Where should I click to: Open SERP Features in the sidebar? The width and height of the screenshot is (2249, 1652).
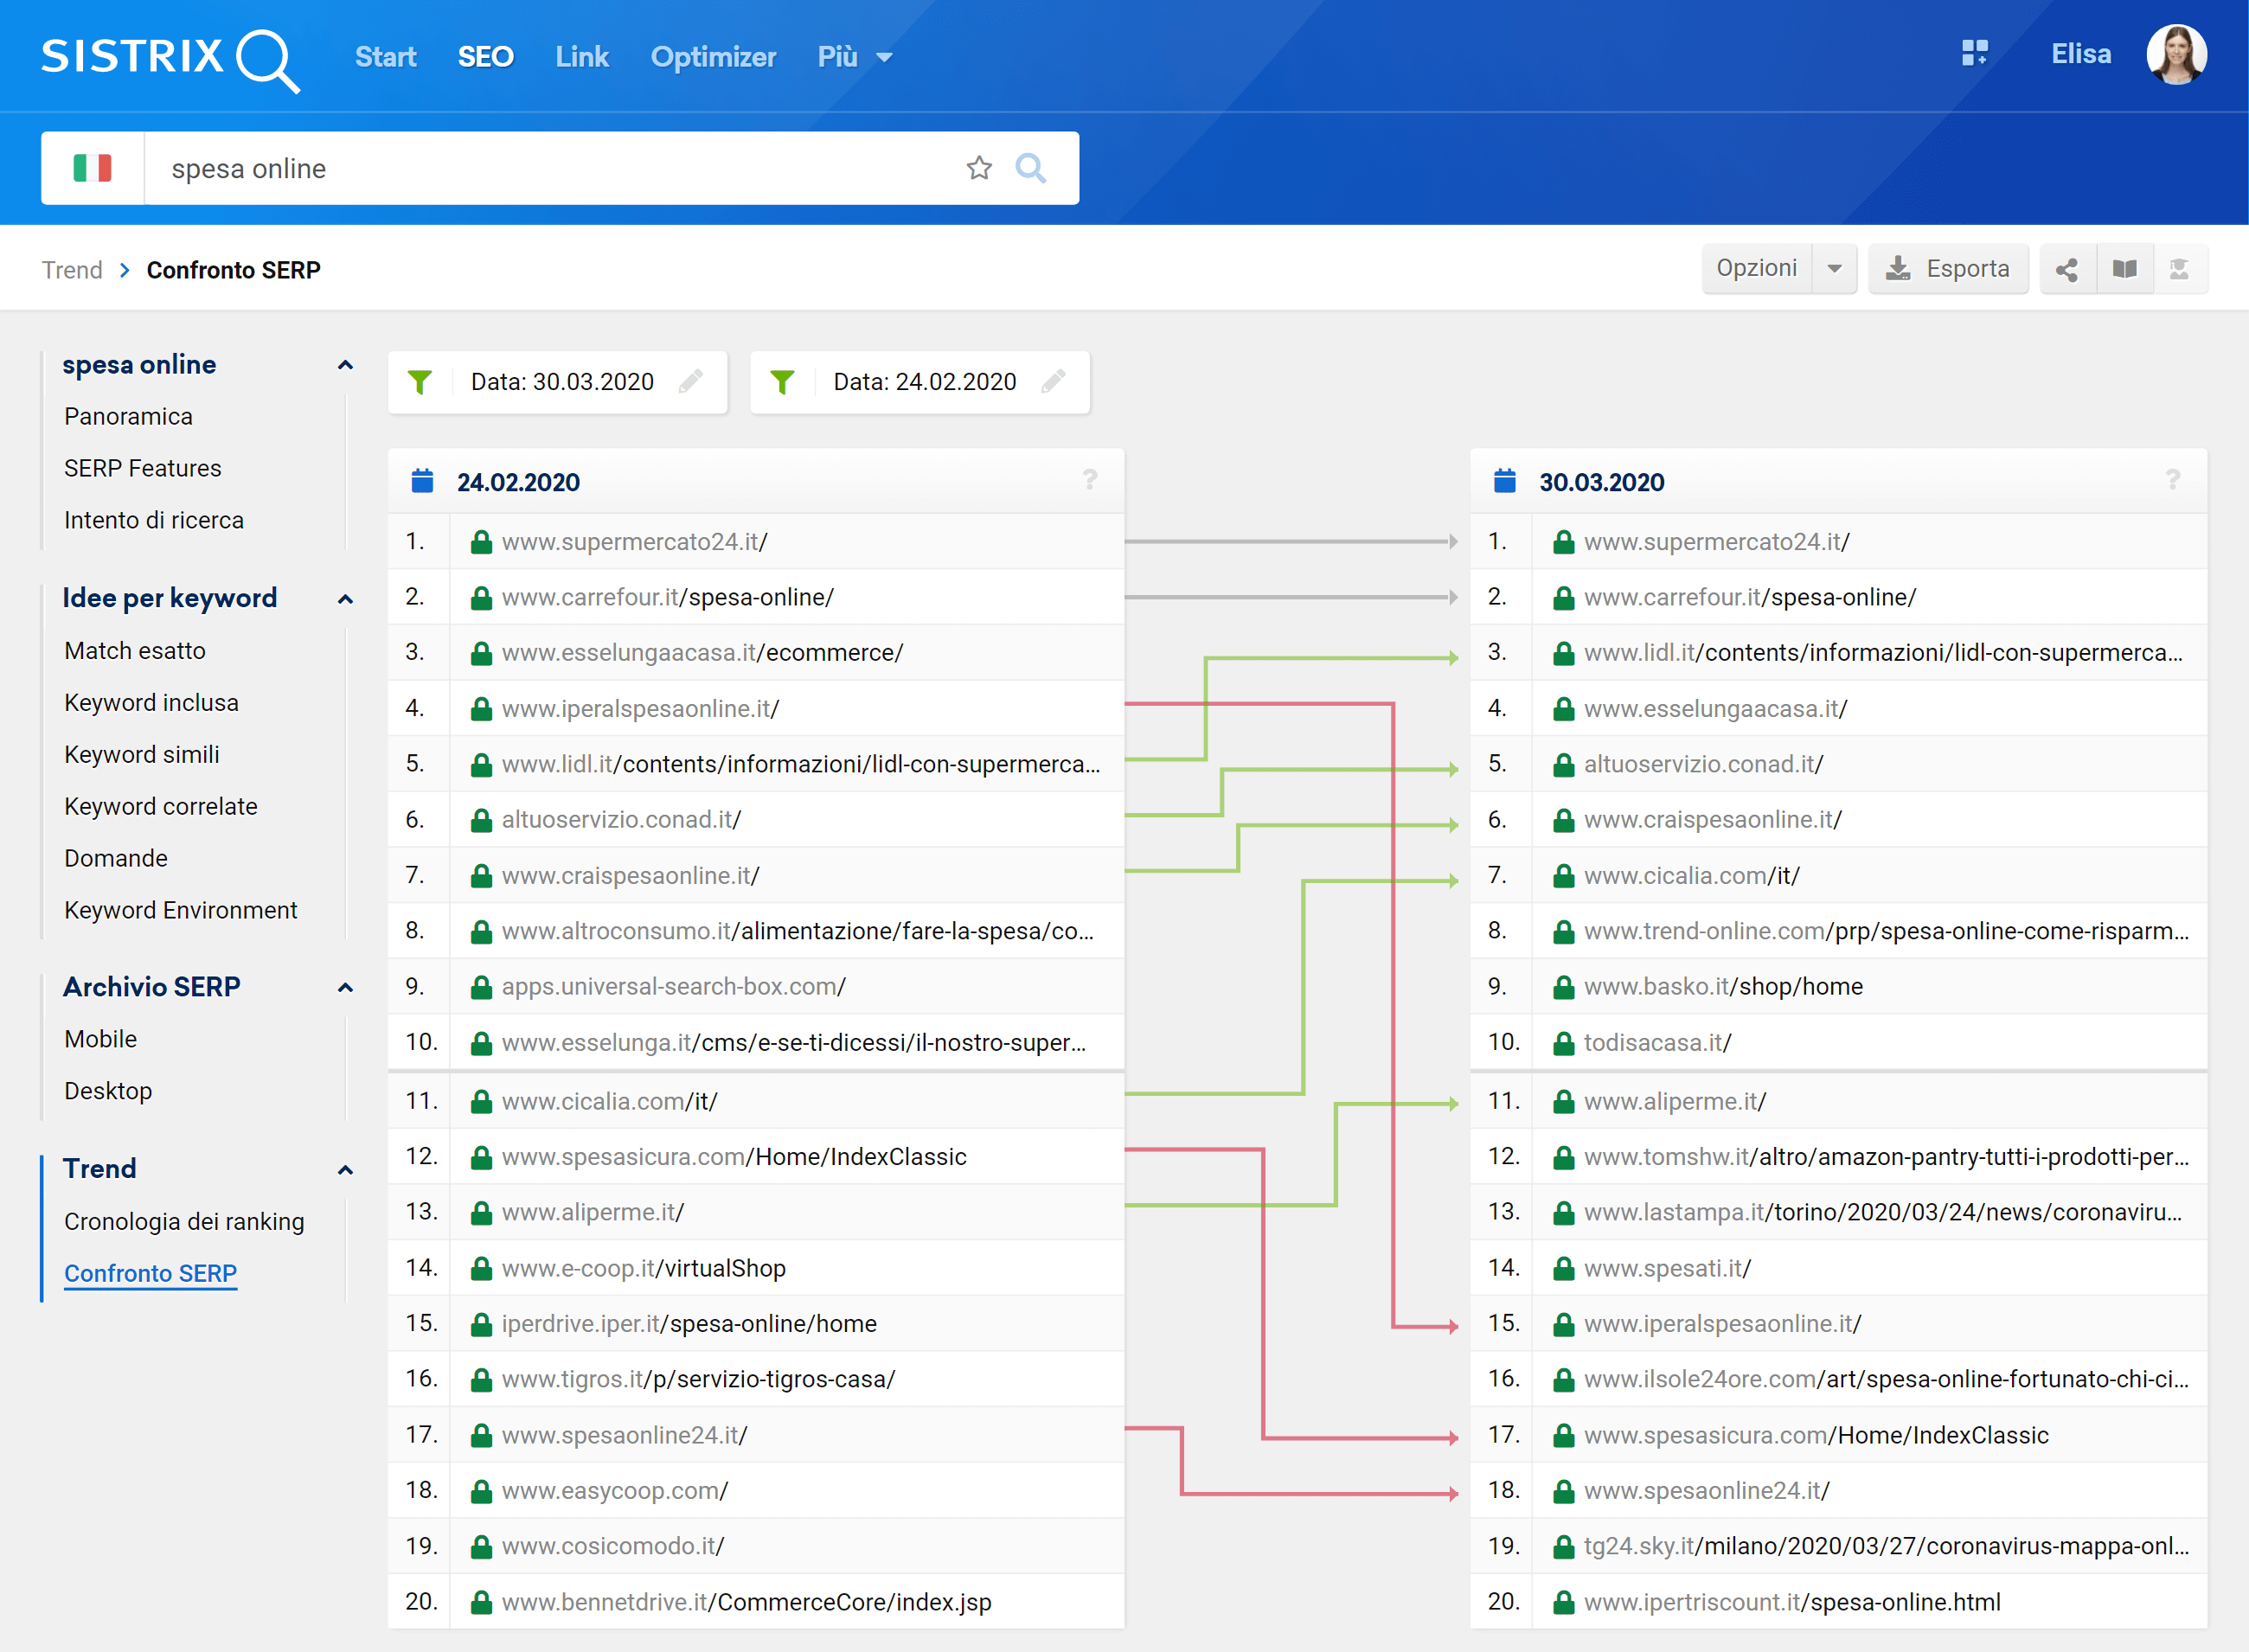point(142,468)
